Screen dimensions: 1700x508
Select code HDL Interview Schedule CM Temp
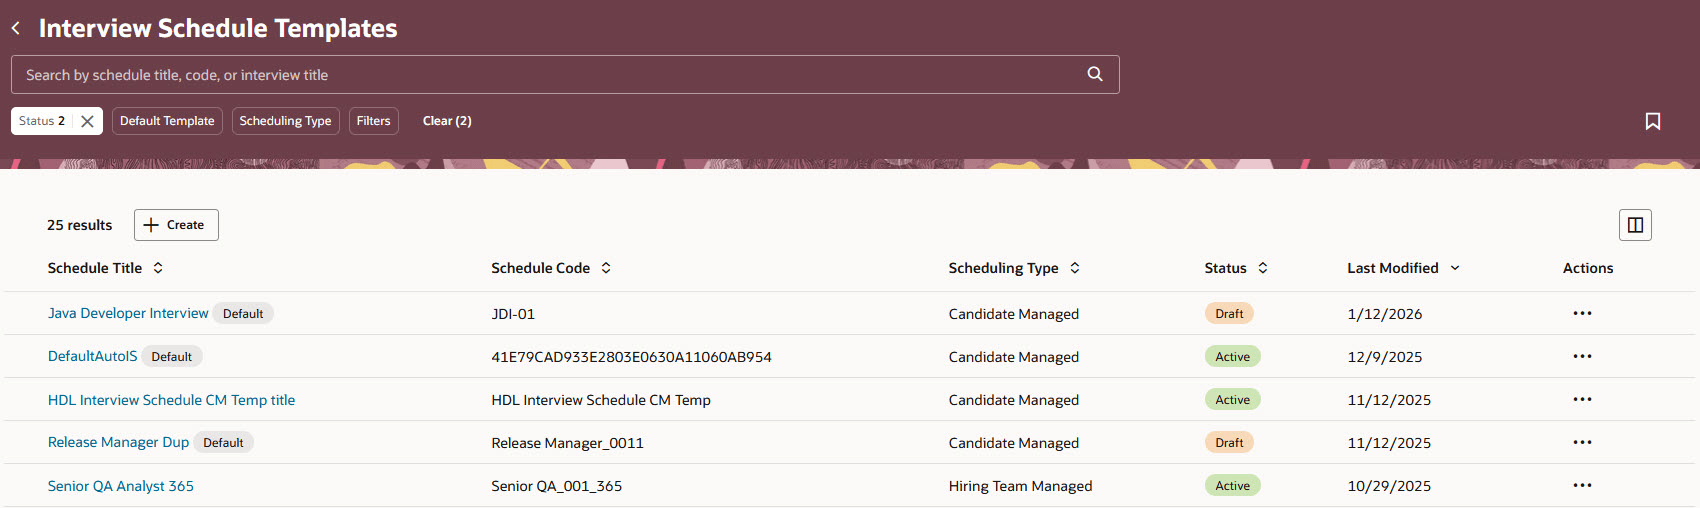601,400
